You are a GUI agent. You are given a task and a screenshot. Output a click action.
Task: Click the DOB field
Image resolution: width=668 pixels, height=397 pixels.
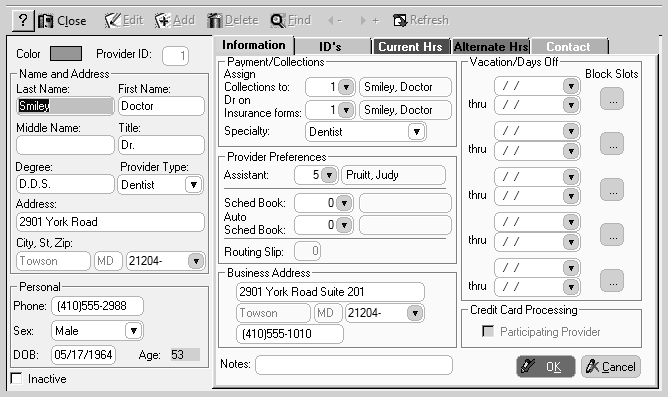point(84,355)
